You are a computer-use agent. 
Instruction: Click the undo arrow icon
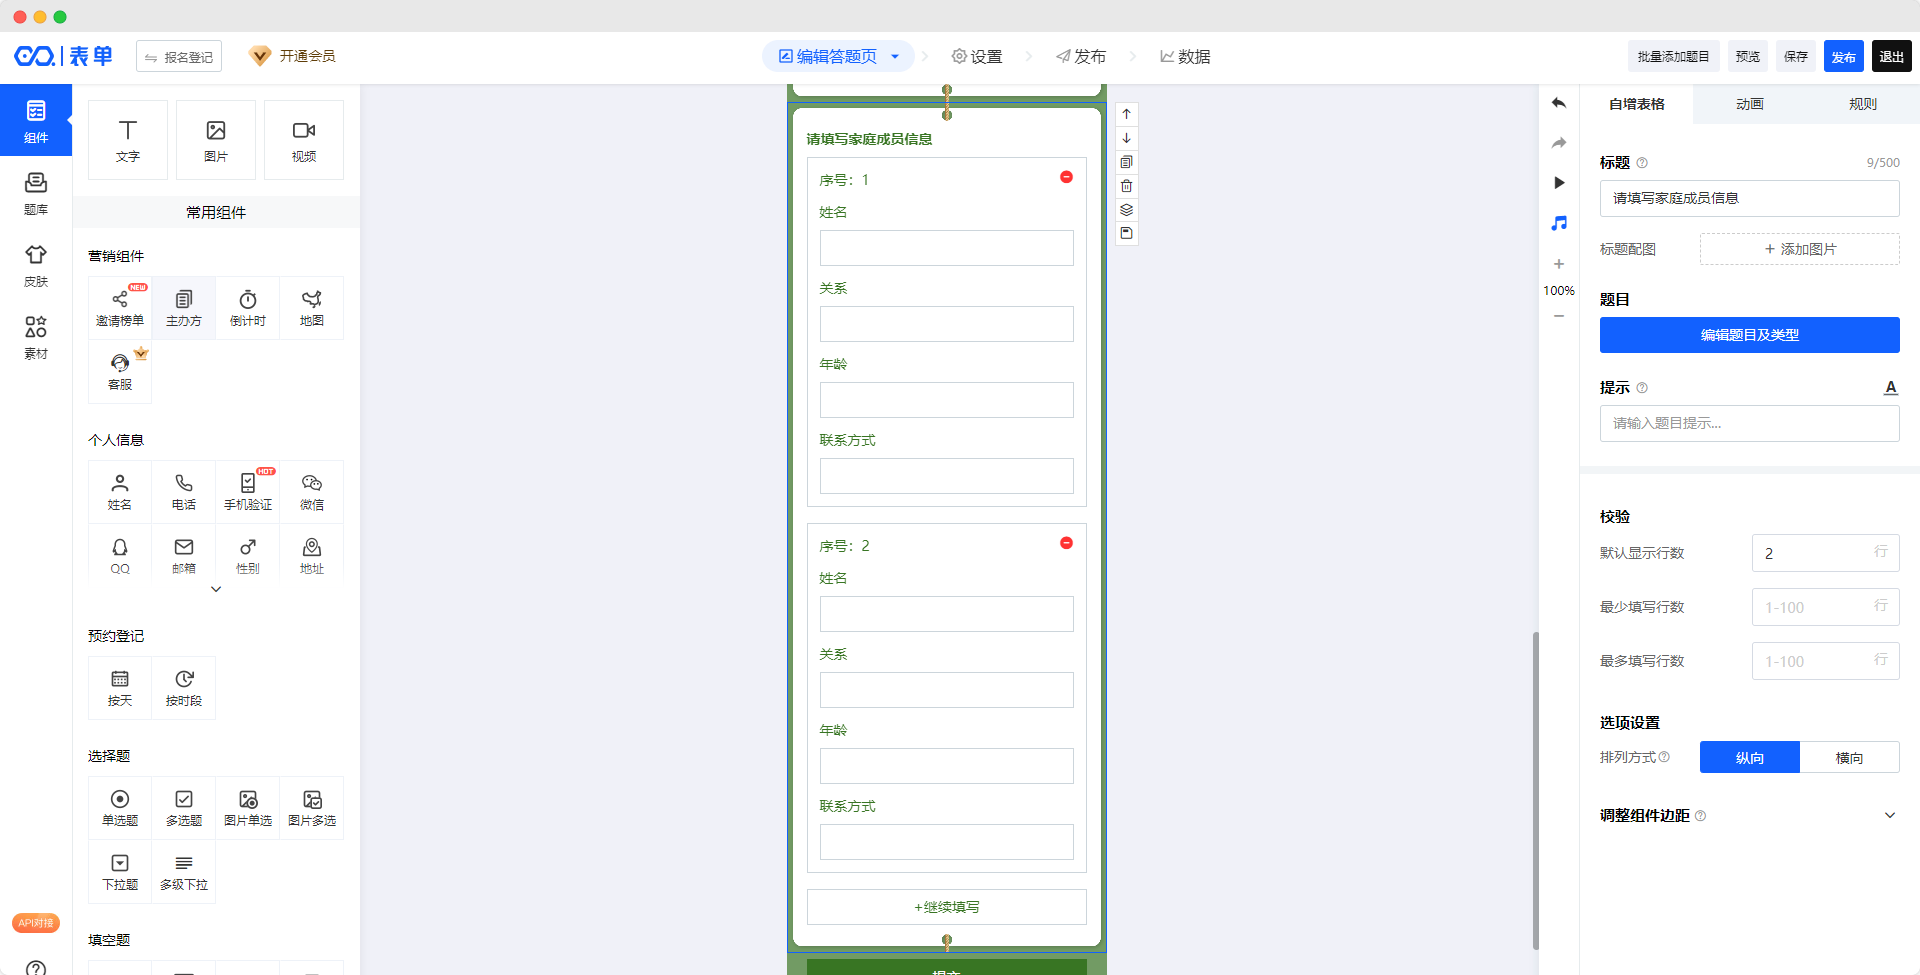point(1558,103)
